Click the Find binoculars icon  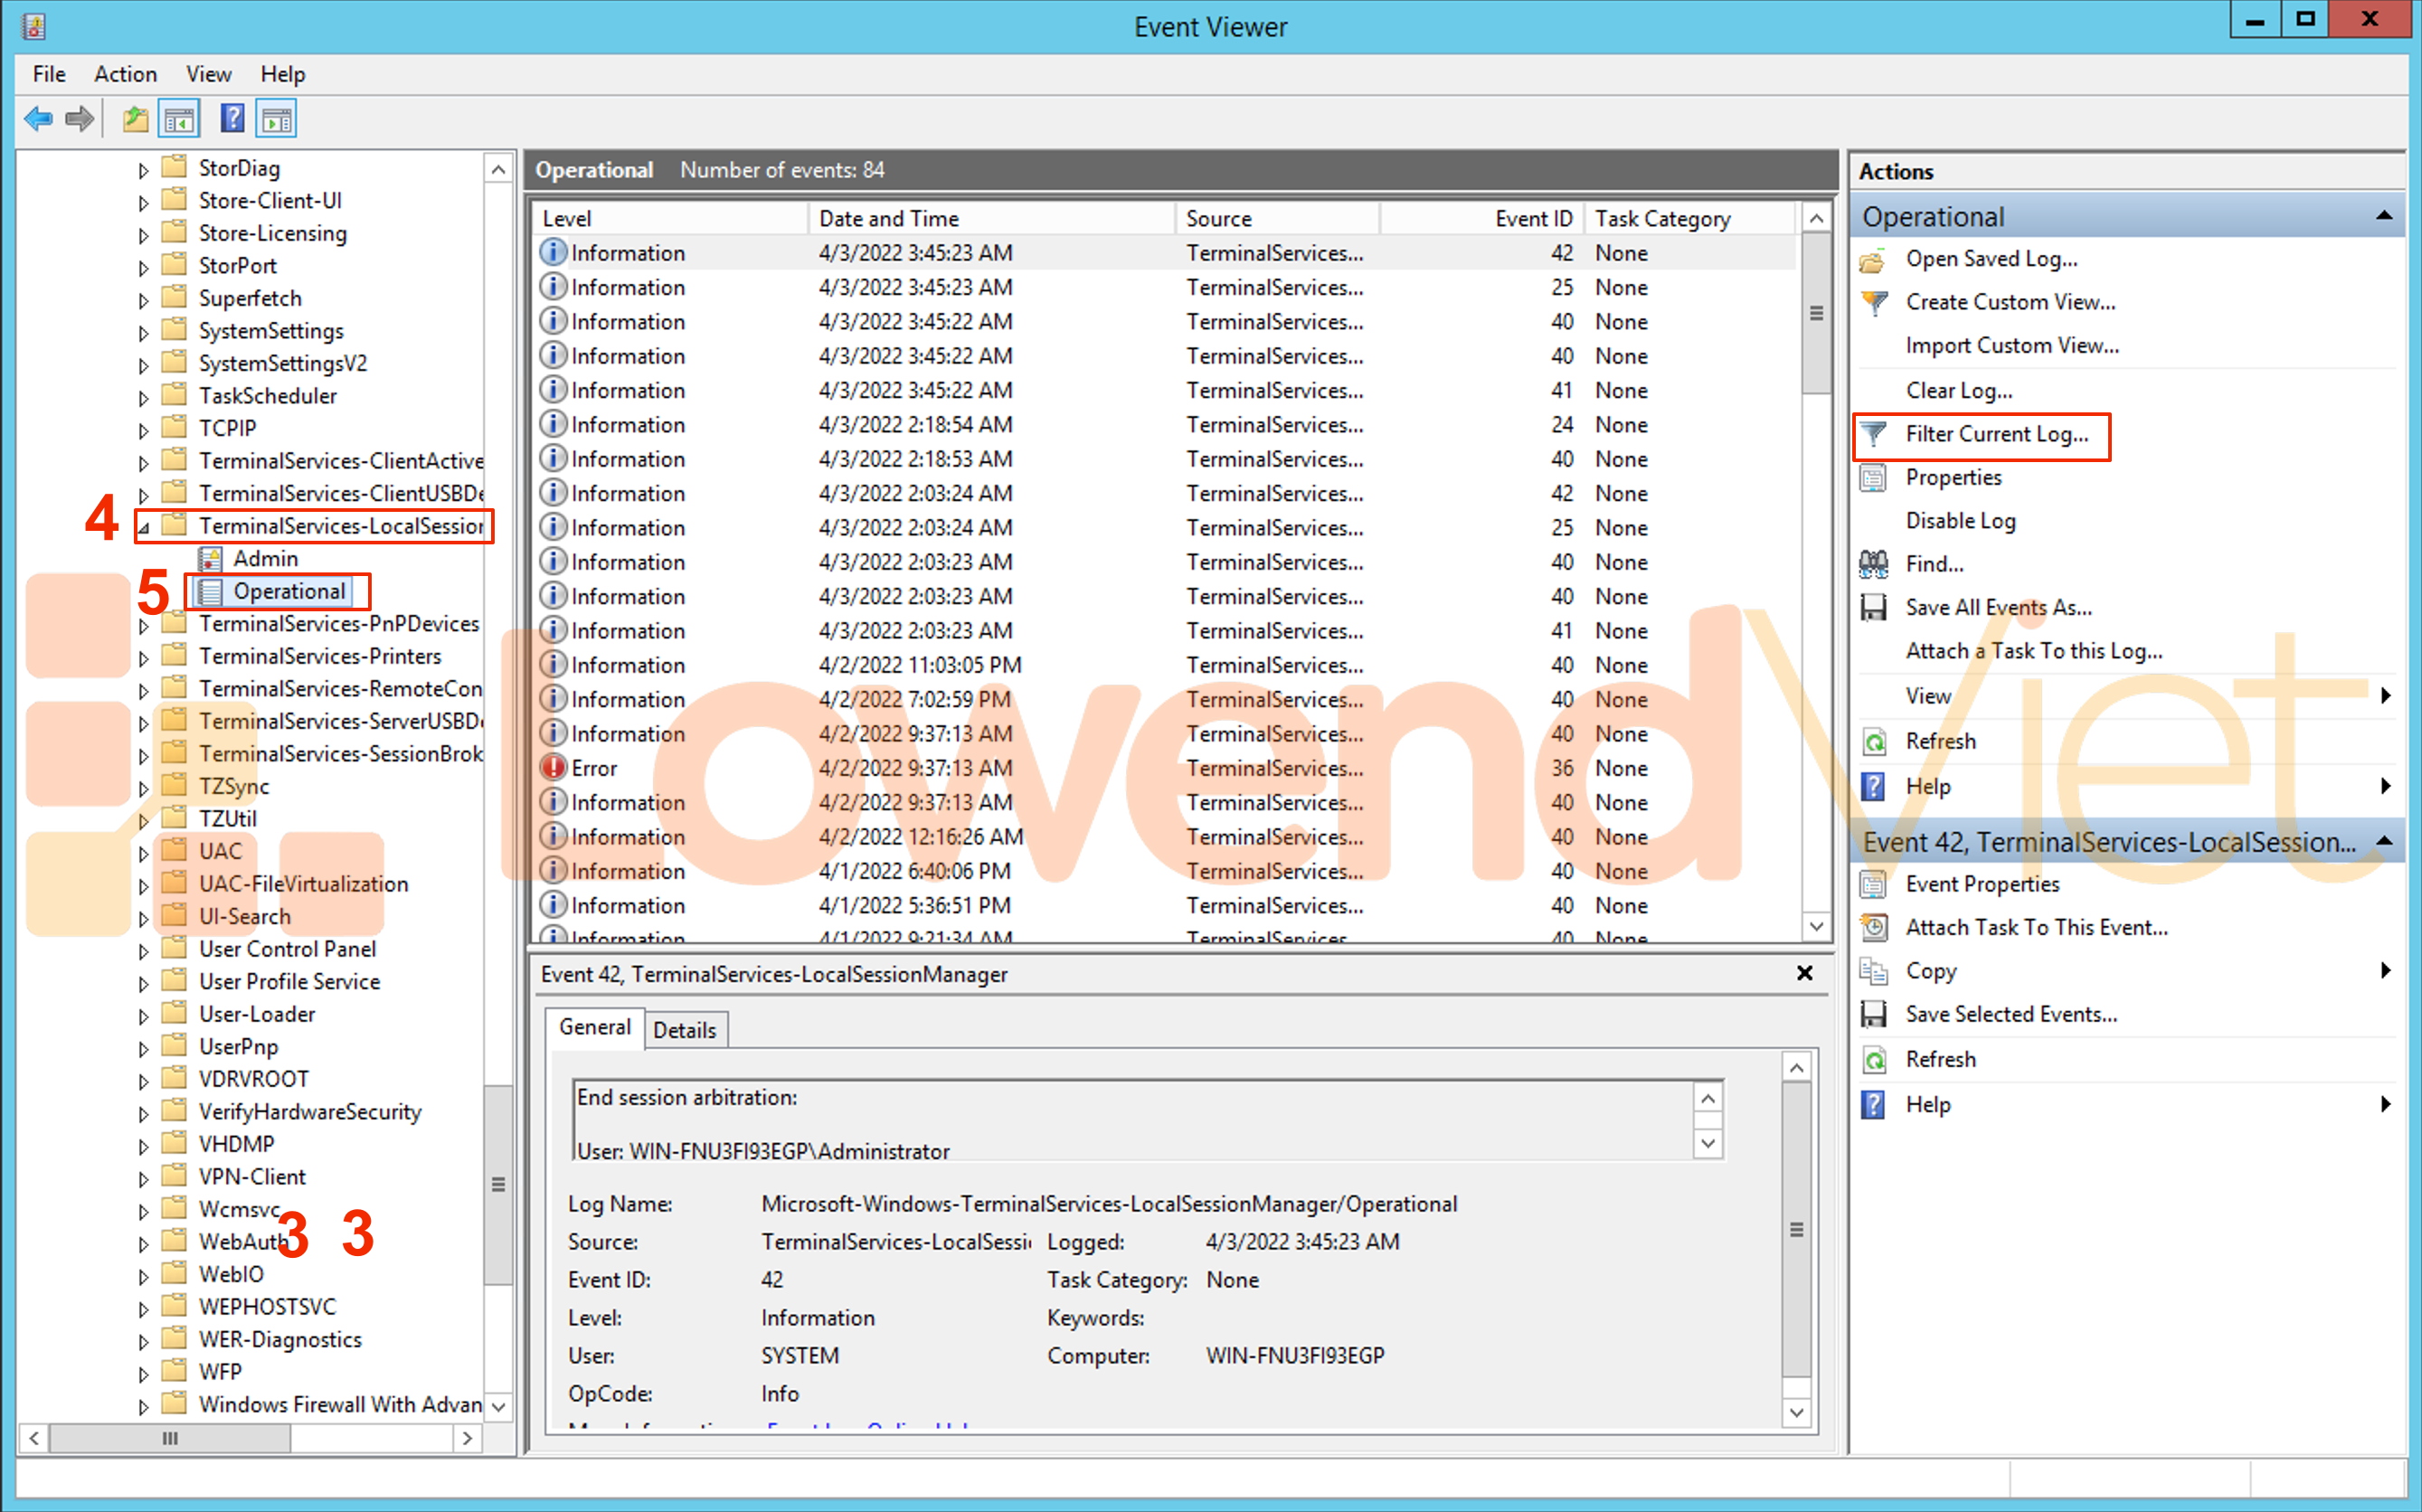pyautogui.click(x=1873, y=564)
